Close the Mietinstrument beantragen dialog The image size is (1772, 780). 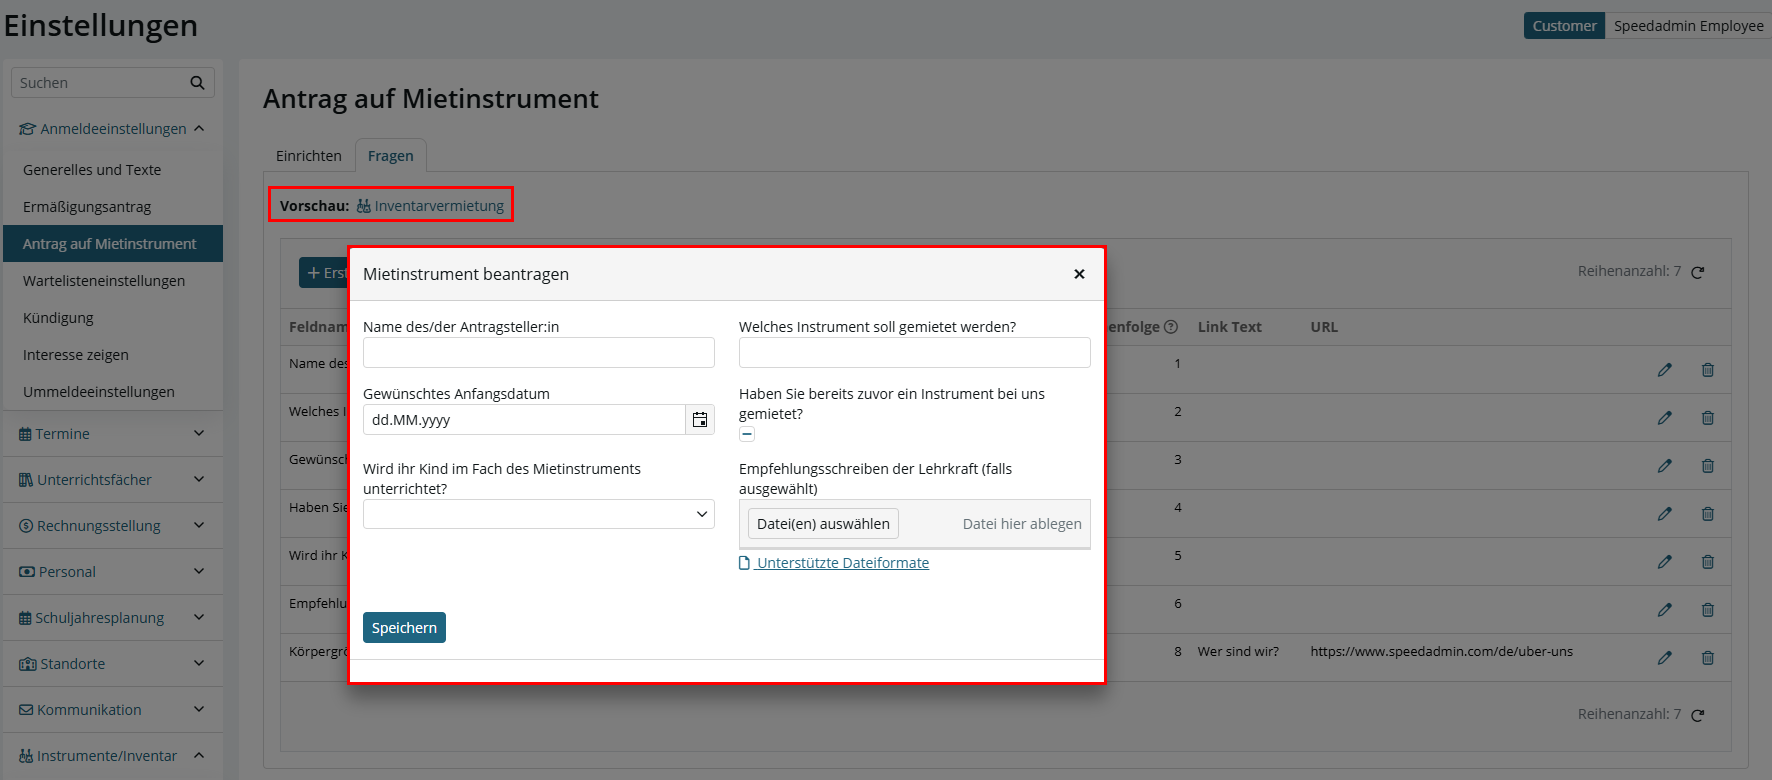click(1079, 274)
